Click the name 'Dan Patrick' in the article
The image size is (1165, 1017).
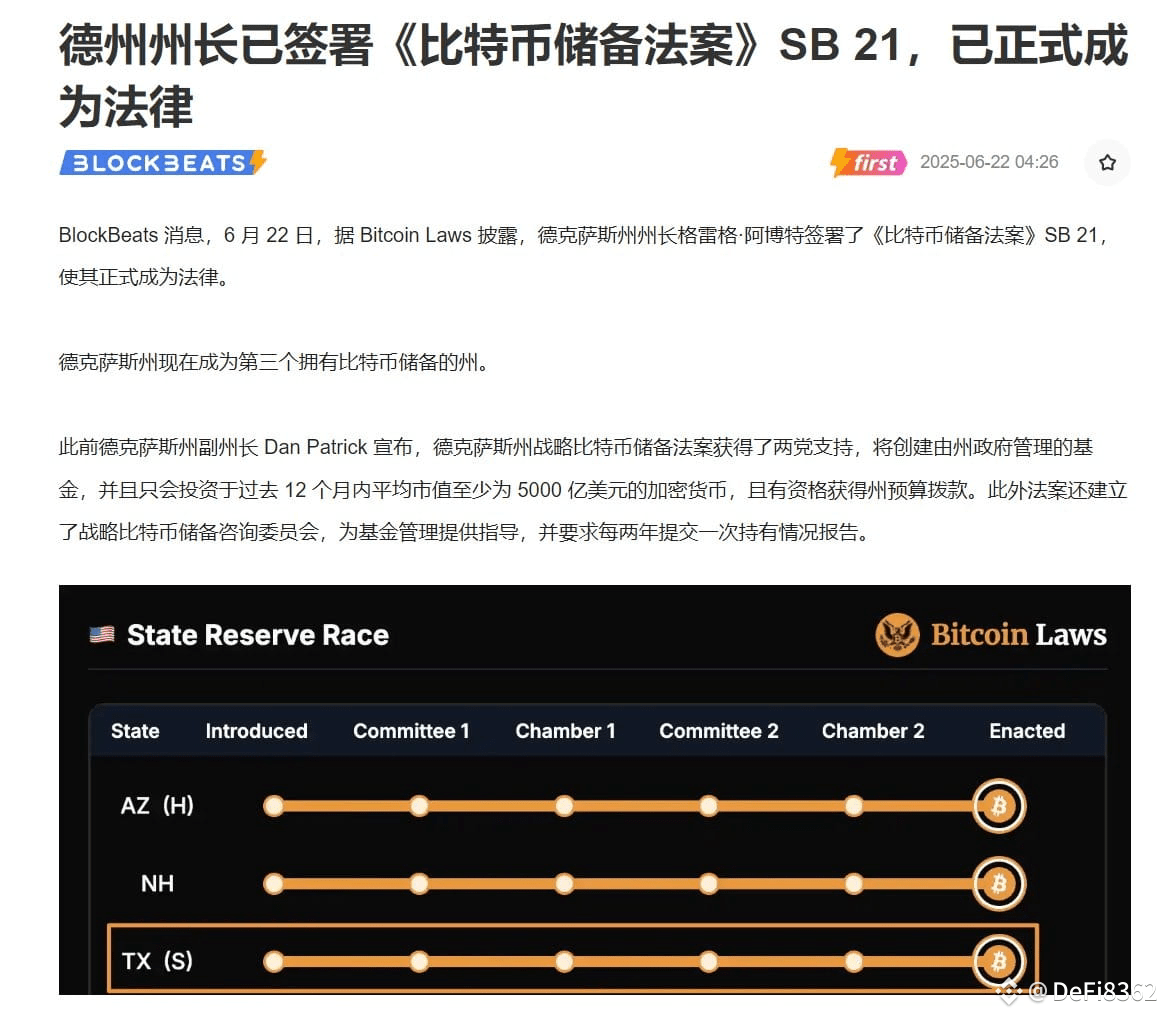coord(316,447)
